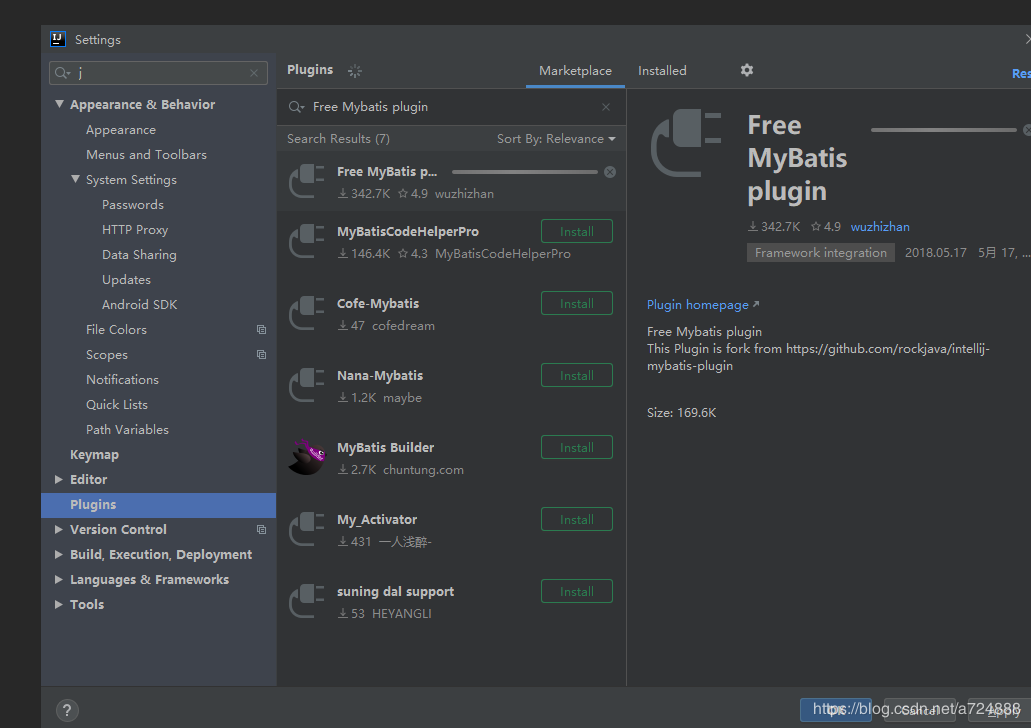
Task: Expand the Editor section
Action: 59,479
